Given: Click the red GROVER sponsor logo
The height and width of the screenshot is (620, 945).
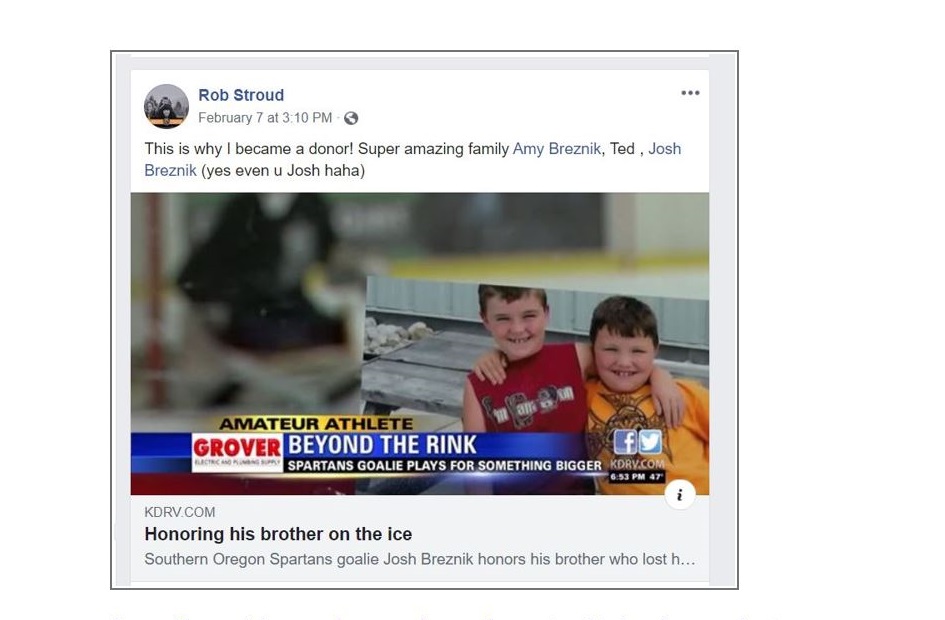Looking at the screenshot, I should coord(237,452).
